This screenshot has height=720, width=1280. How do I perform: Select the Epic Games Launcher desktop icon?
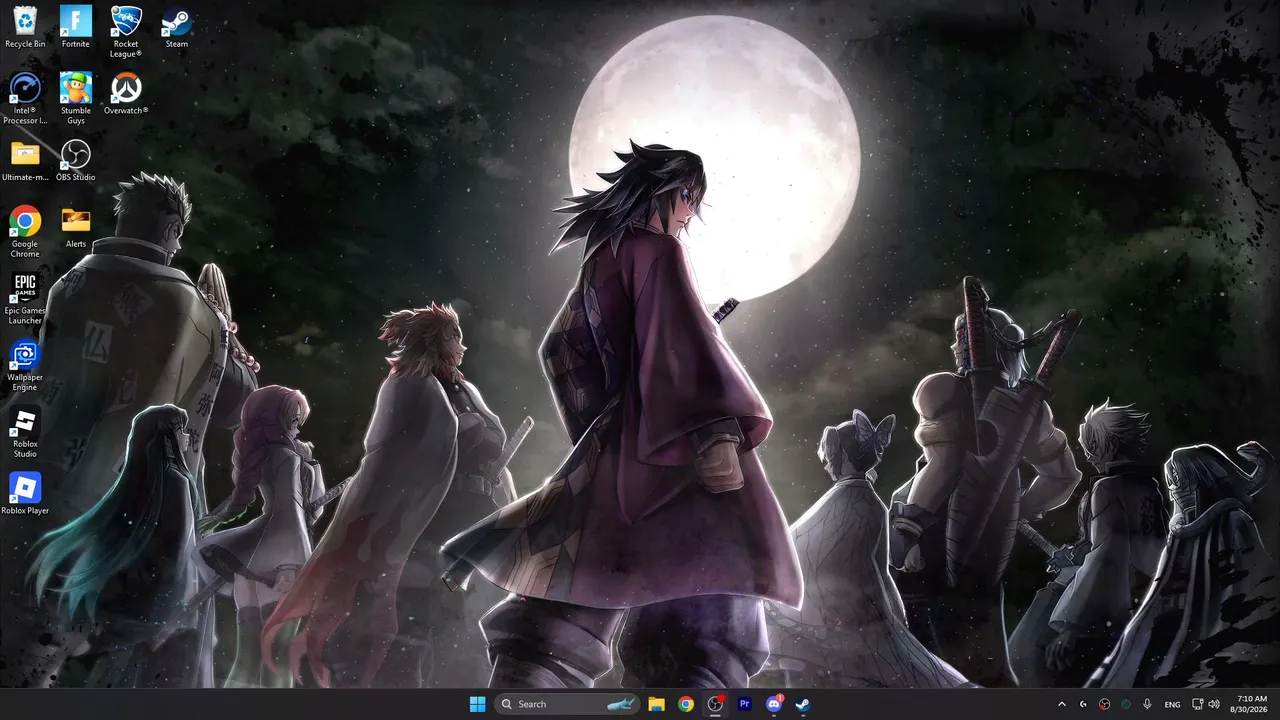[25, 298]
